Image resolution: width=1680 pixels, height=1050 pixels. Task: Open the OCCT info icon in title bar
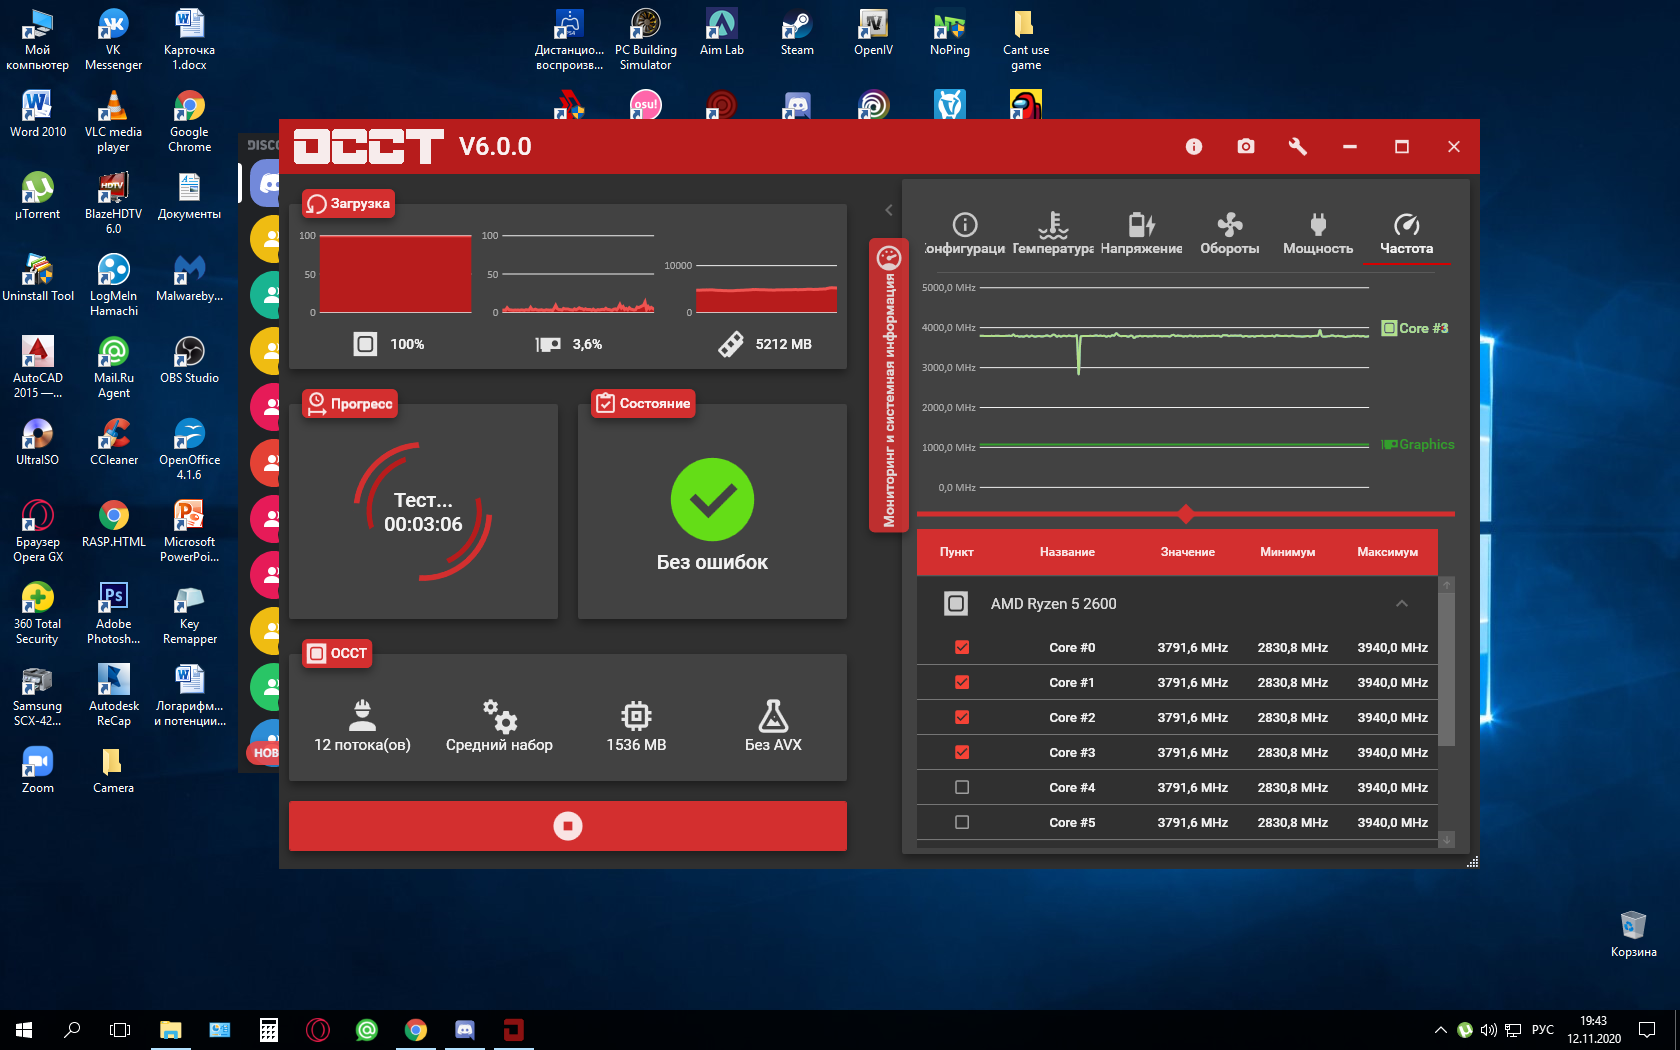(1194, 146)
